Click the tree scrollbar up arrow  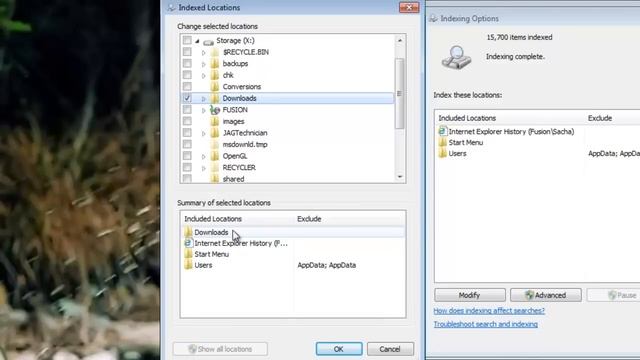(400, 40)
